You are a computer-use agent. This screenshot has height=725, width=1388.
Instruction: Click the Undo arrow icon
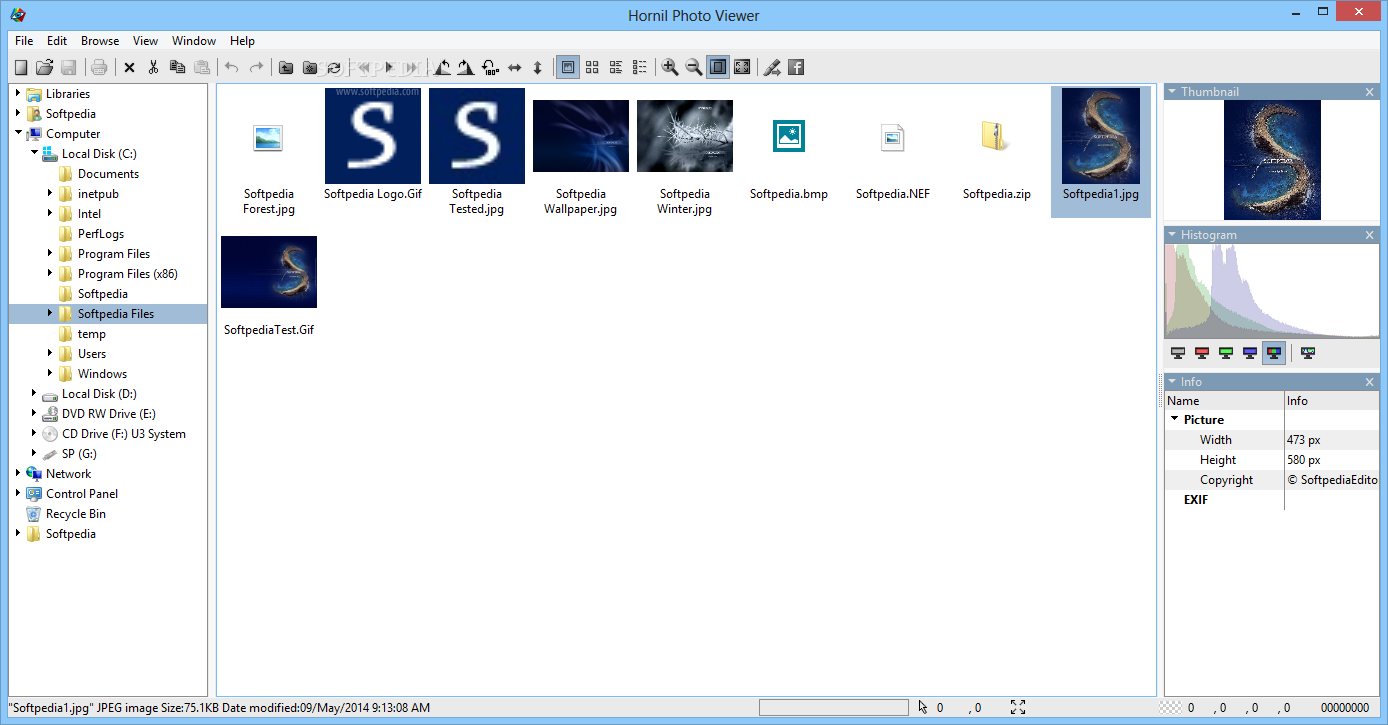pyautogui.click(x=232, y=67)
